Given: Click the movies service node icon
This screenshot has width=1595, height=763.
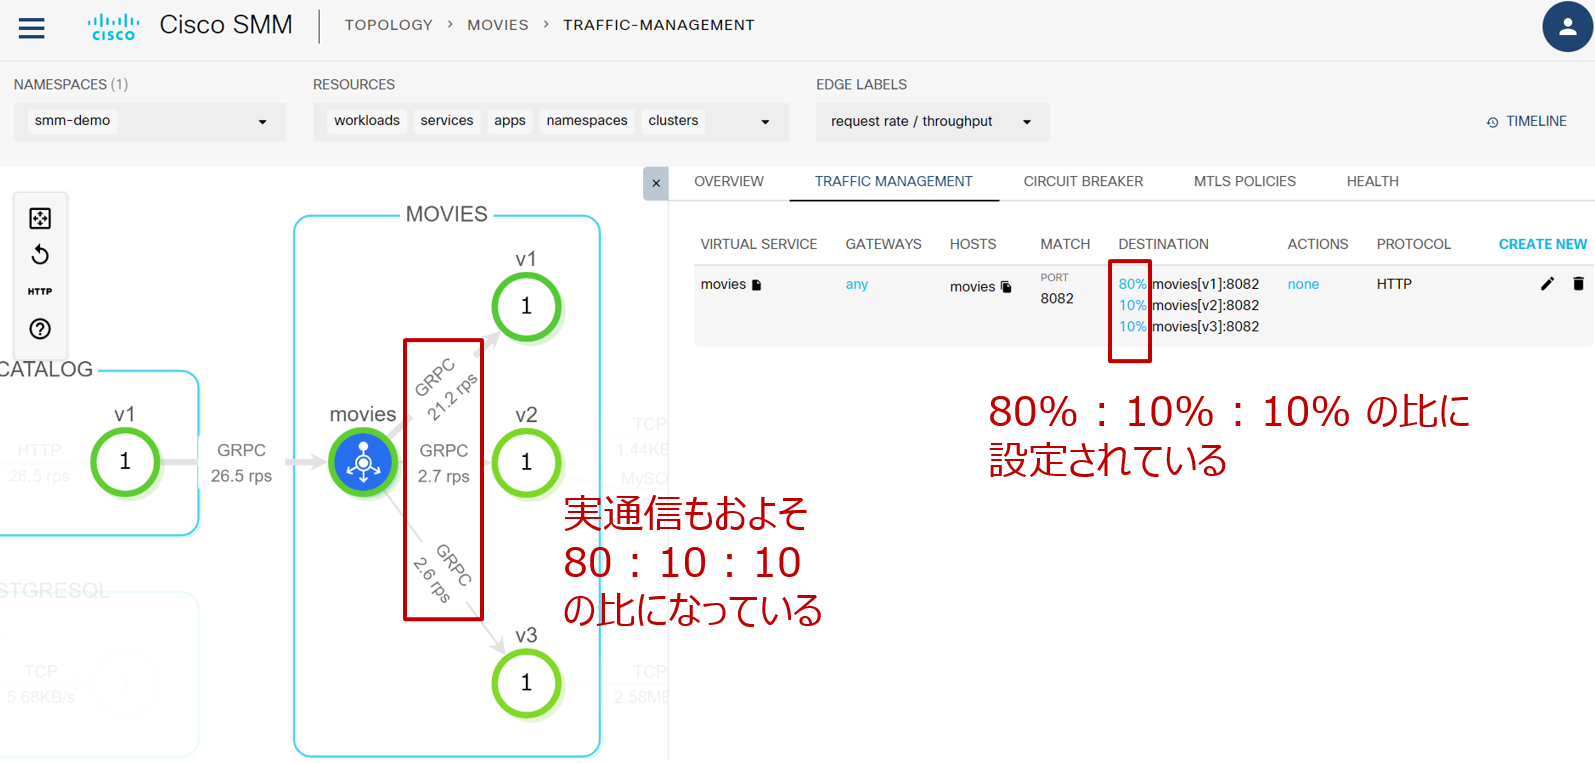Looking at the screenshot, I should pos(363,461).
